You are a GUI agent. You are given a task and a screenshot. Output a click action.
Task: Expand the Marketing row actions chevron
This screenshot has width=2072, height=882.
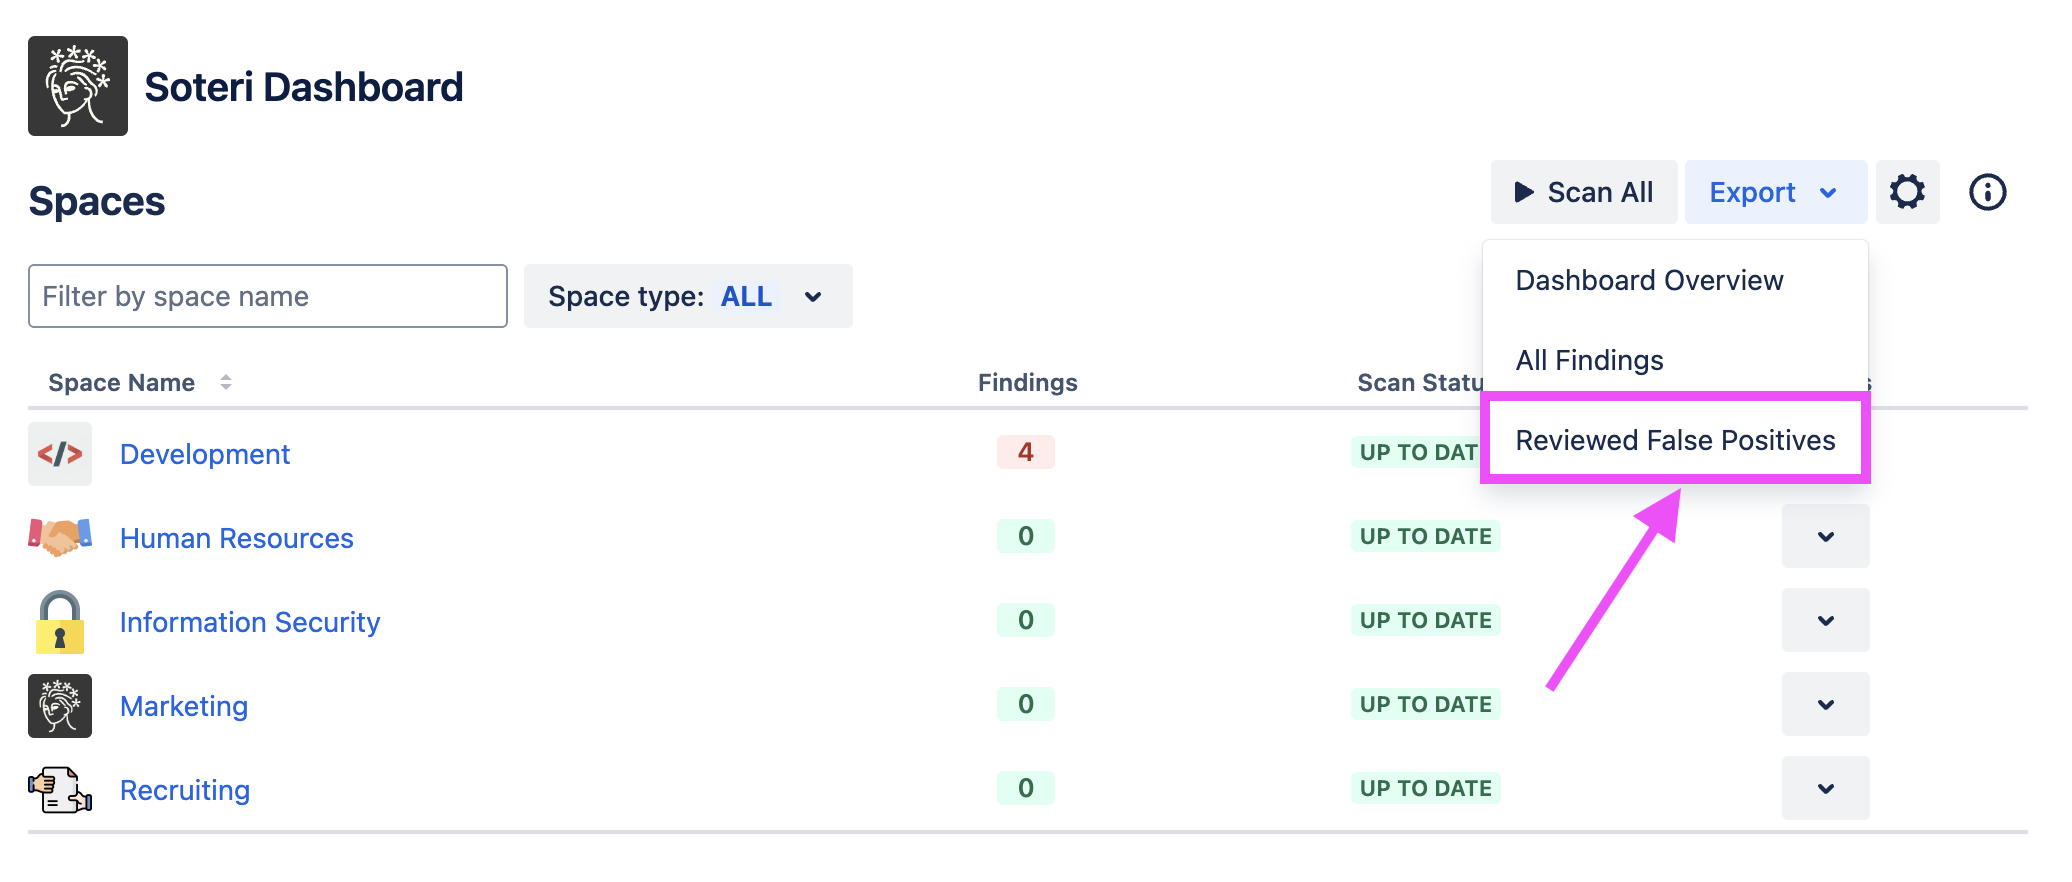(x=1825, y=705)
